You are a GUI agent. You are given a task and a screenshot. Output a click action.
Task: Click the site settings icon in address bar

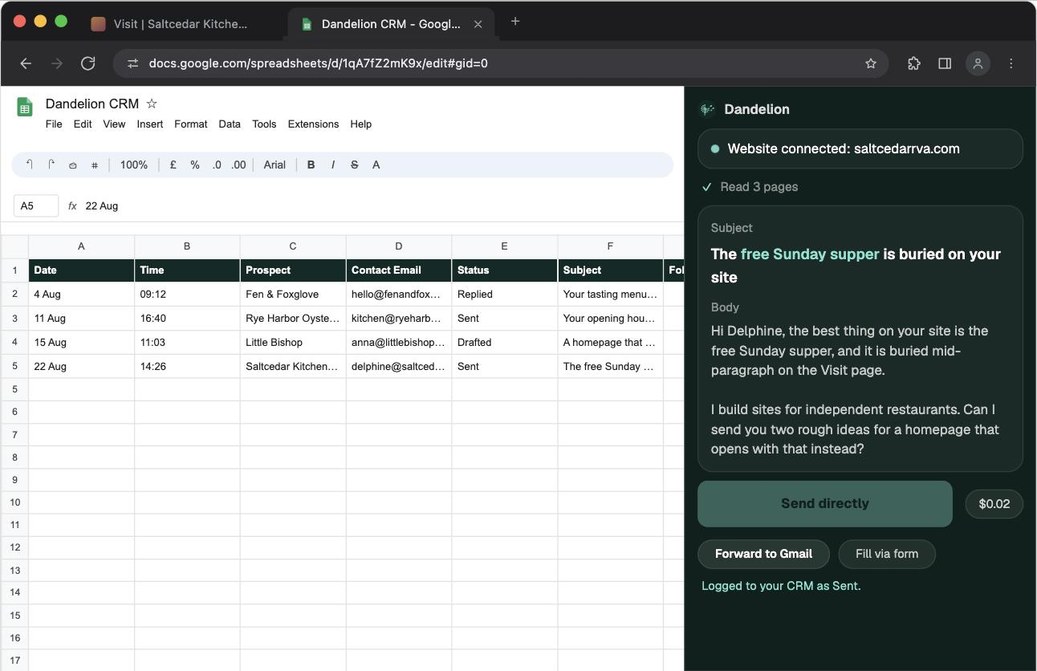133,63
